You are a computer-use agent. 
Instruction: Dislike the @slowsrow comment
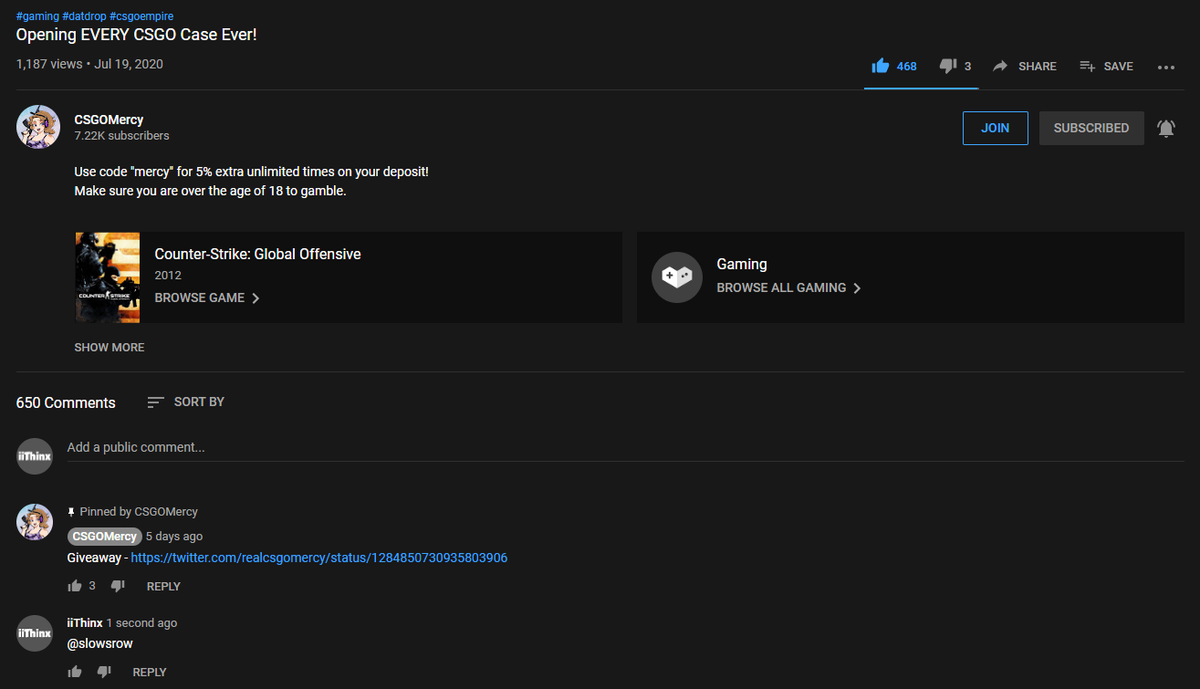[104, 672]
